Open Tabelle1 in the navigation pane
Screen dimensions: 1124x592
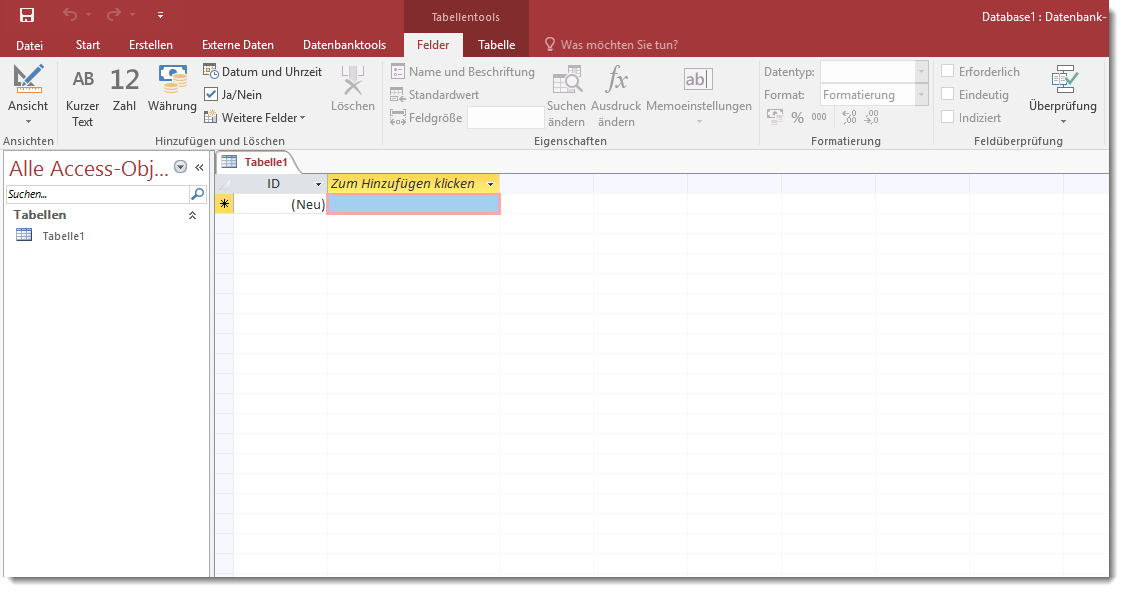coord(62,236)
